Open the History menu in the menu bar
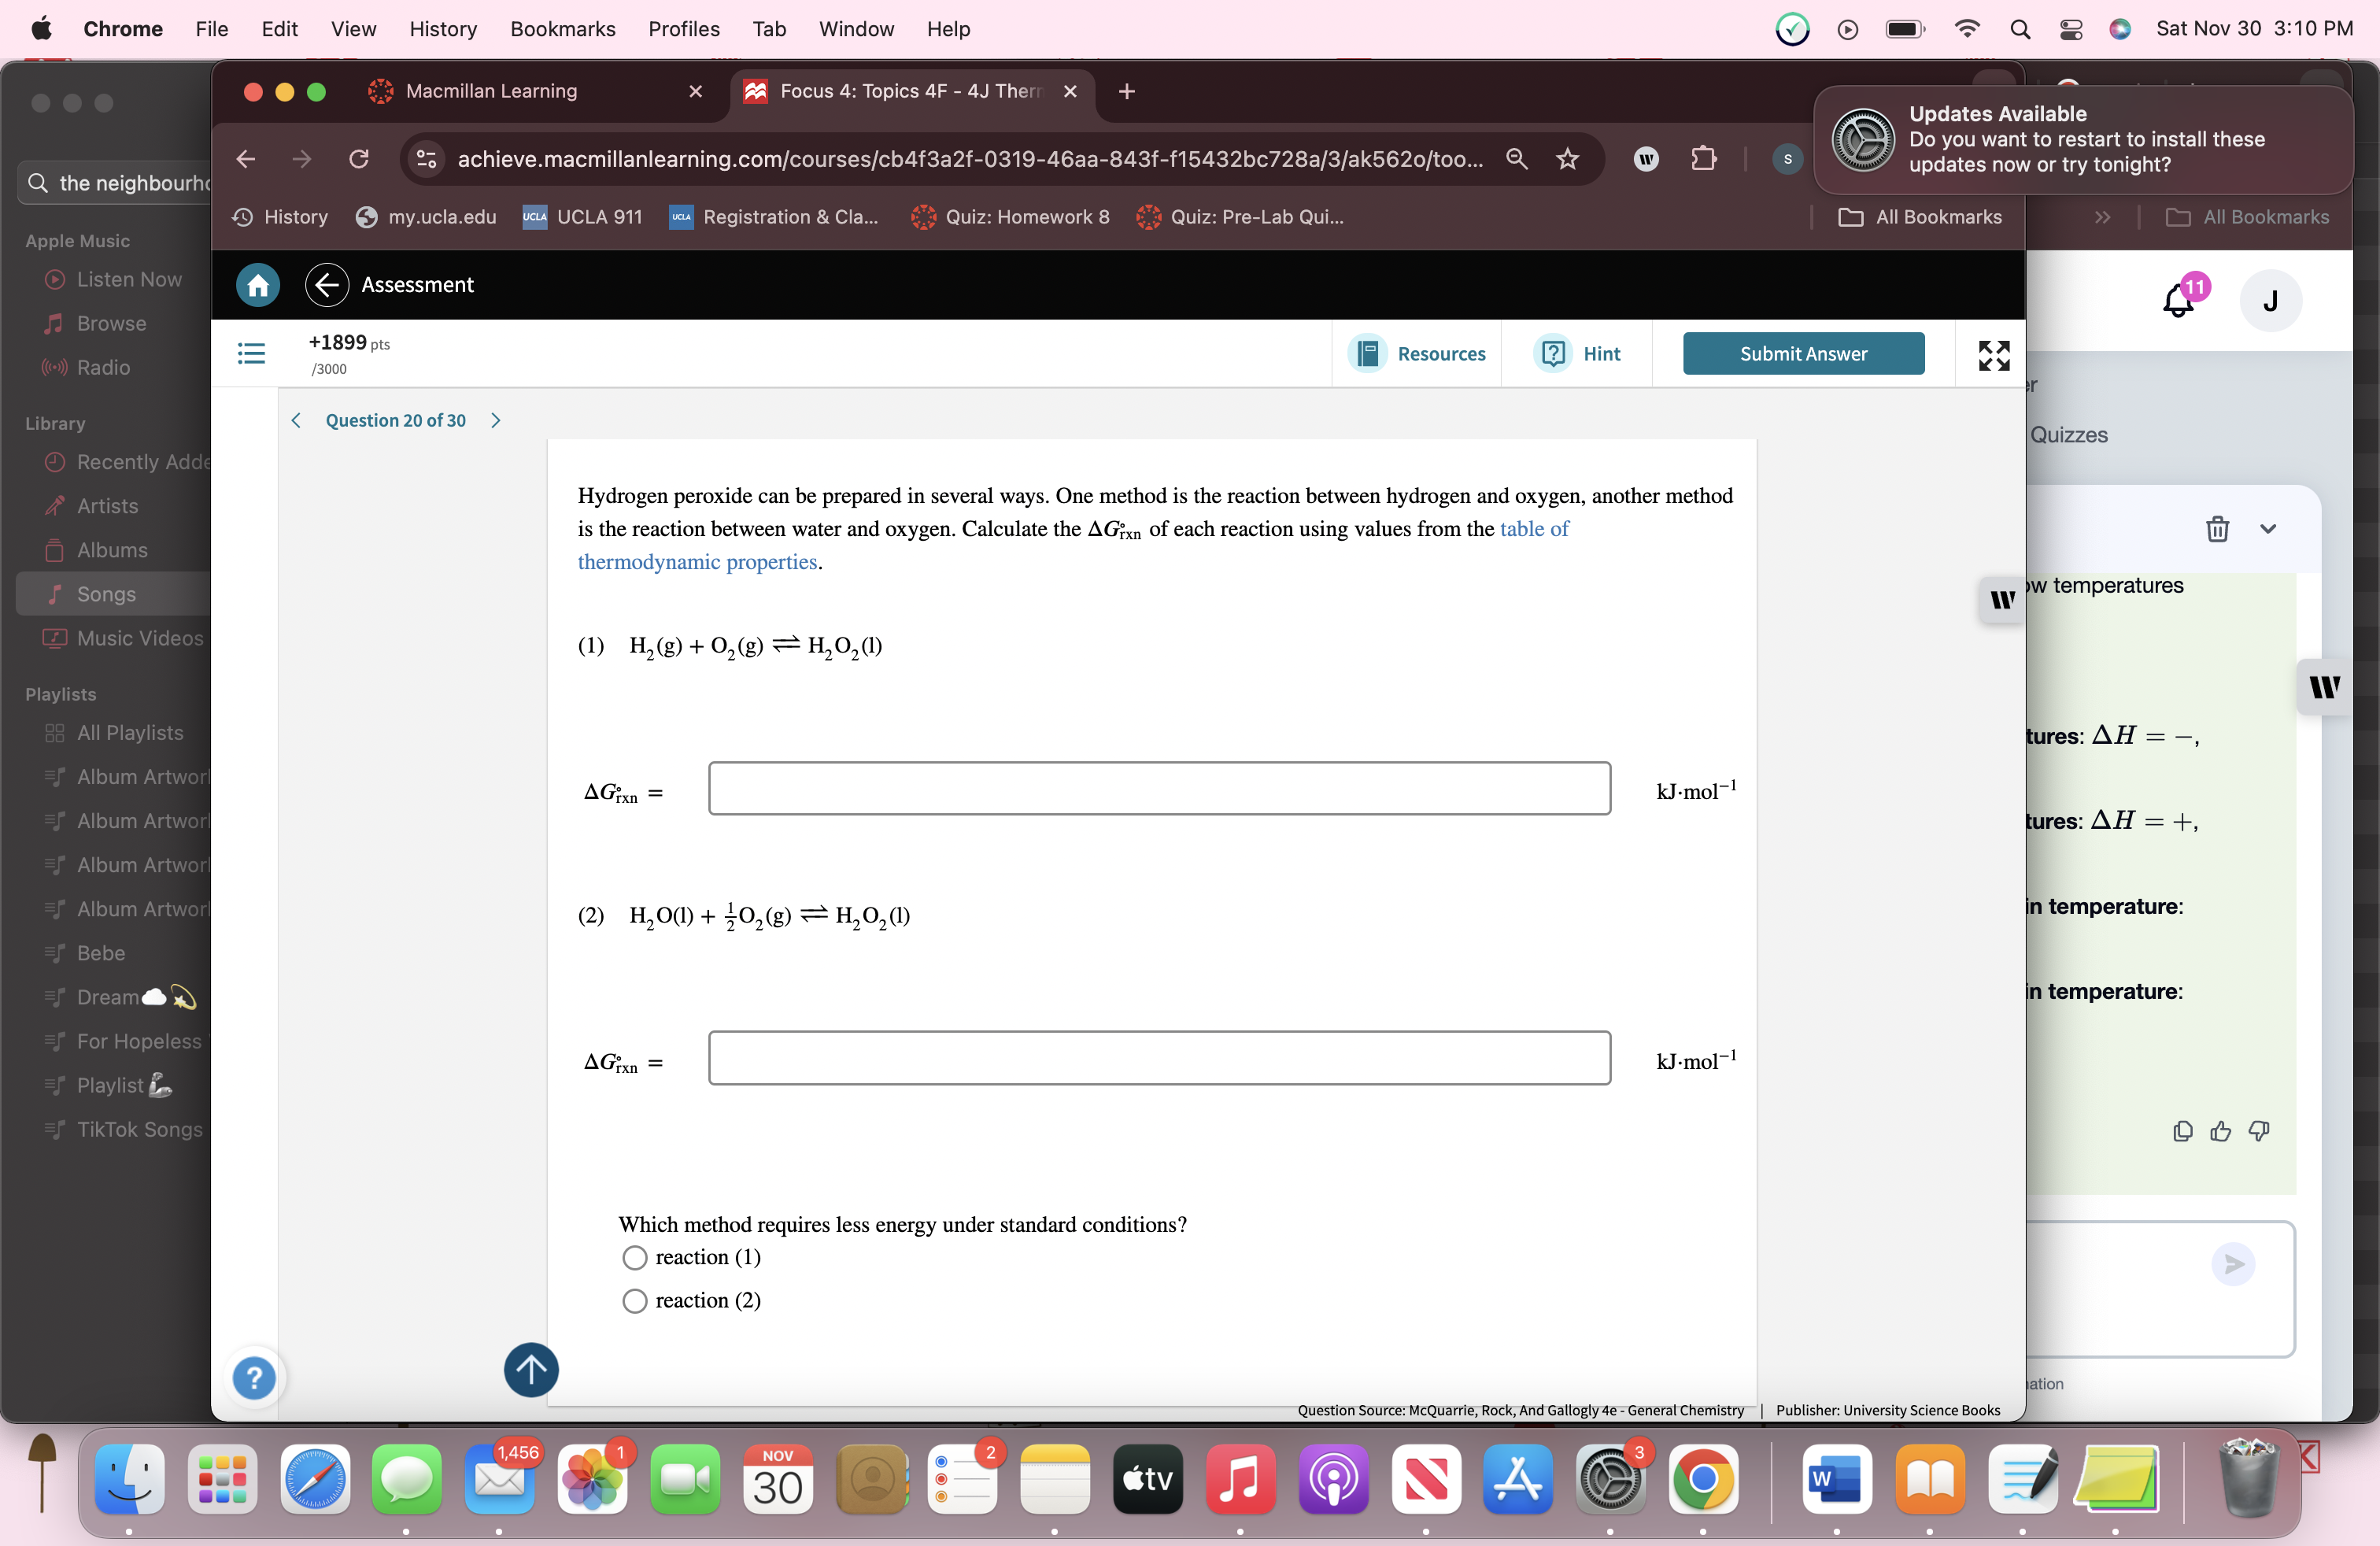2380x1546 pixels. (443, 29)
